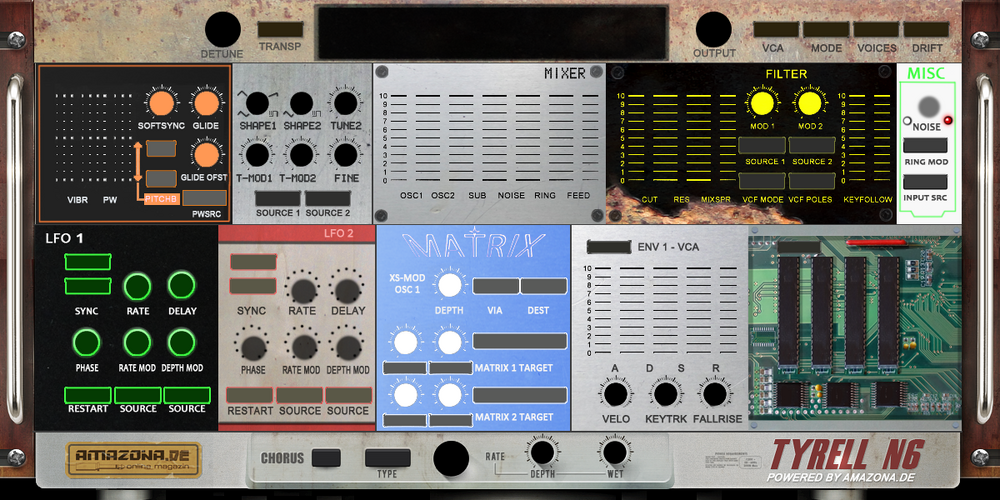The height and width of the screenshot is (500, 1000).
Task: Open the Chorus Type selector
Action: pos(387,458)
